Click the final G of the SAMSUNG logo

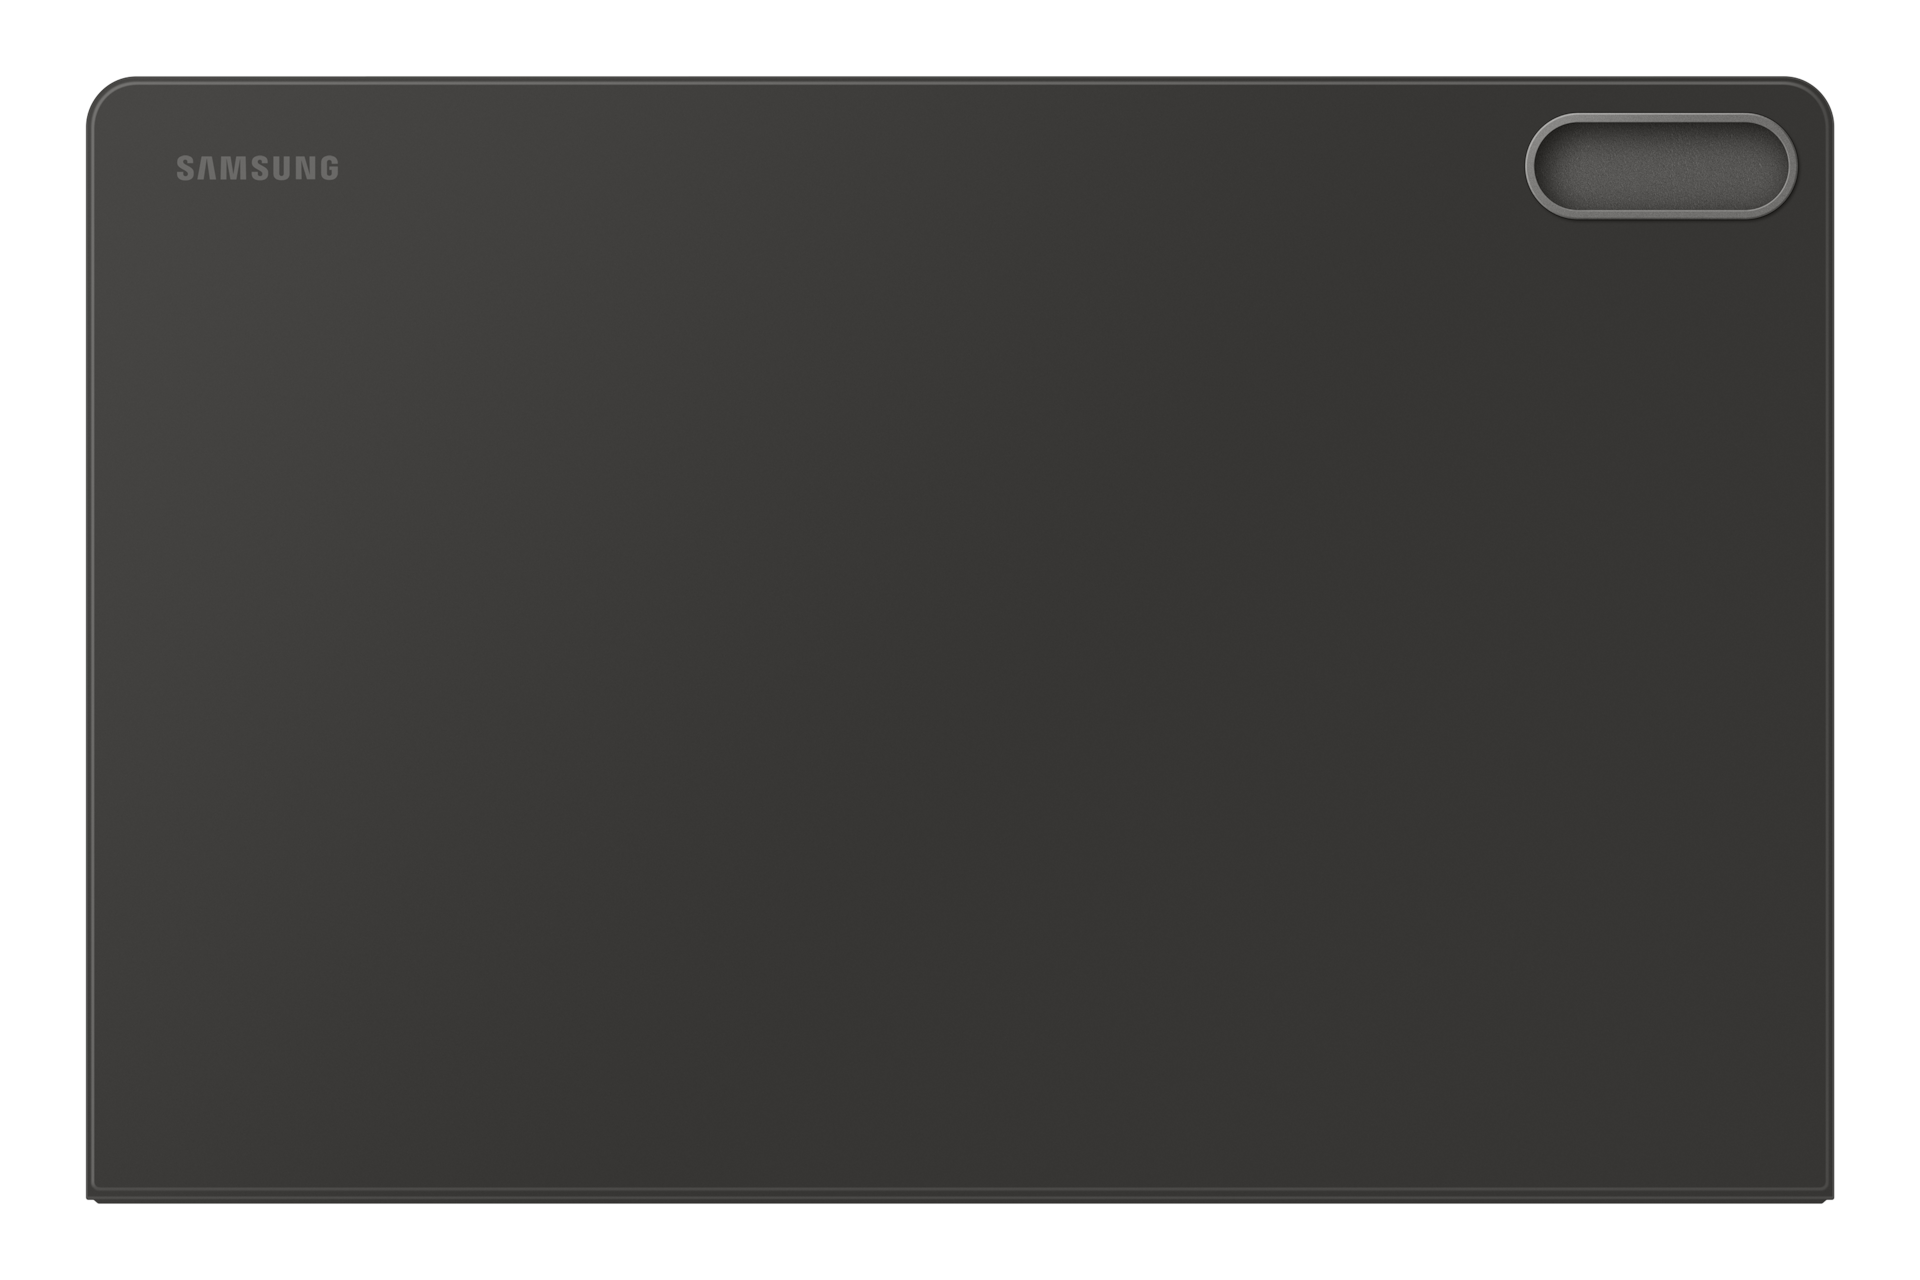[x=329, y=168]
